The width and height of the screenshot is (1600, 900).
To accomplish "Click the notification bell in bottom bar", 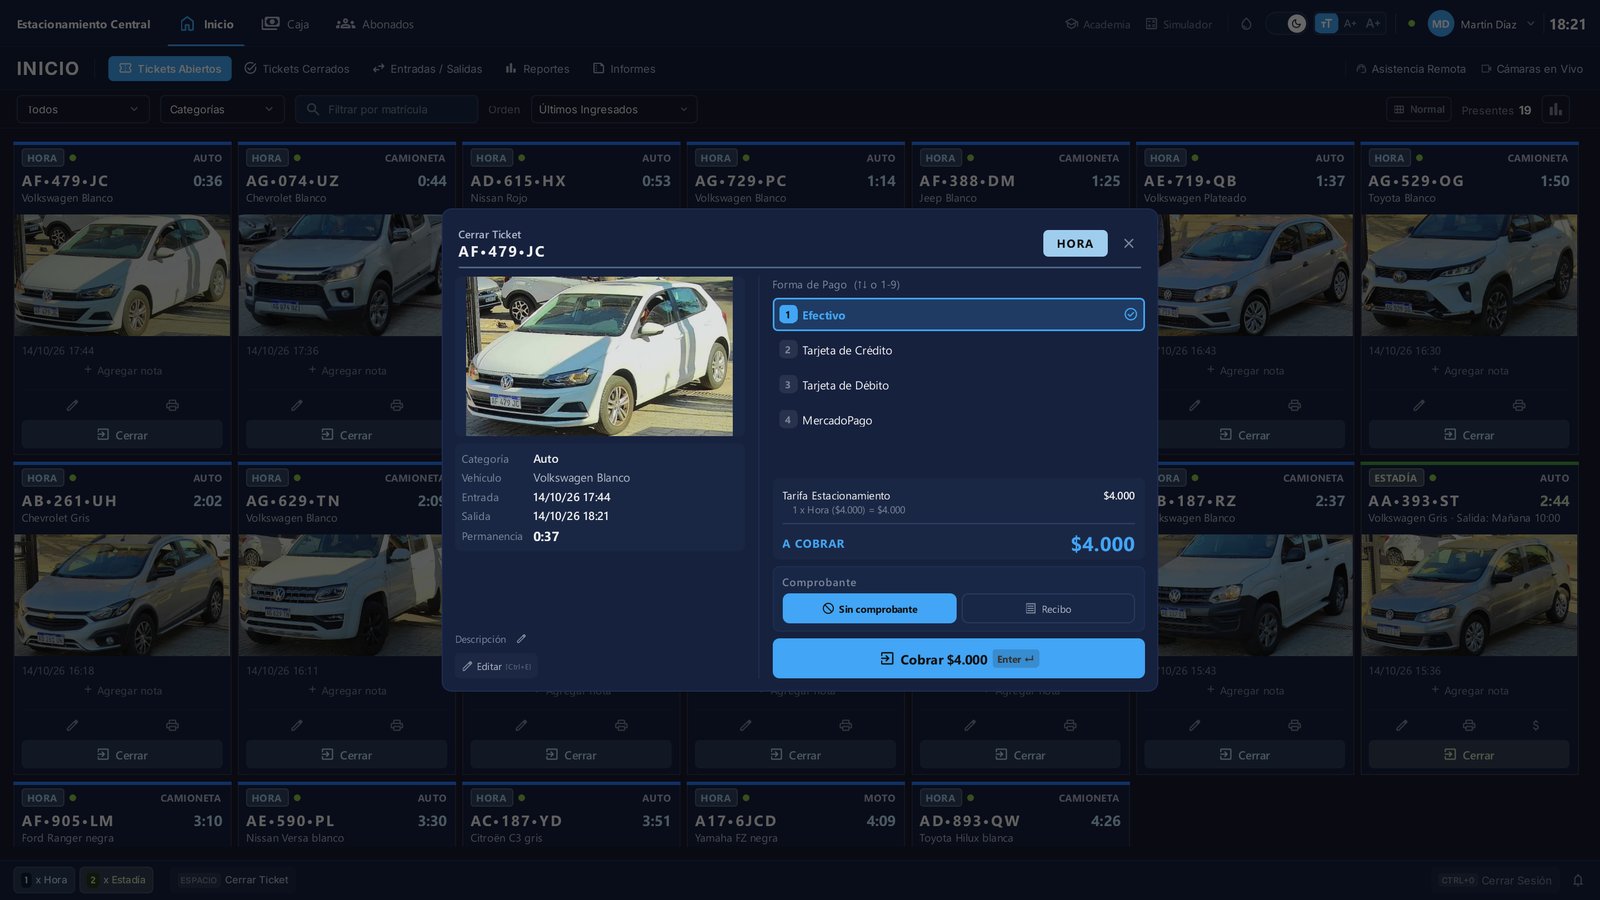I will (1578, 880).
